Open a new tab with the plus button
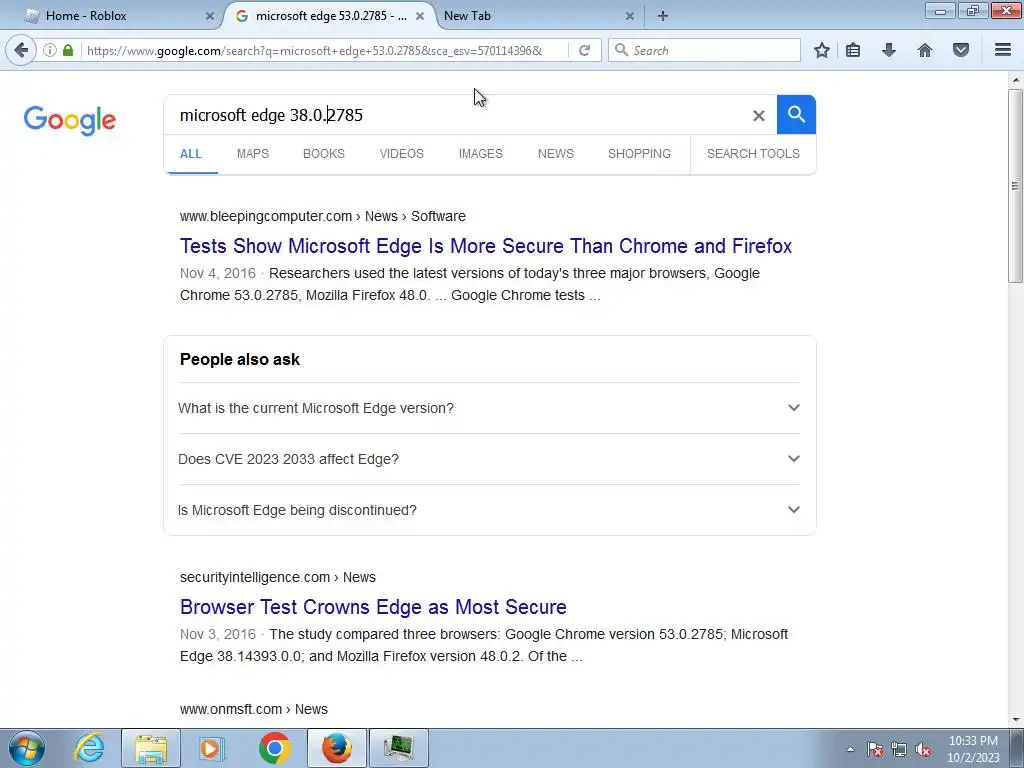Image resolution: width=1024 pixels, height=768 pixels. coord(663,16)
